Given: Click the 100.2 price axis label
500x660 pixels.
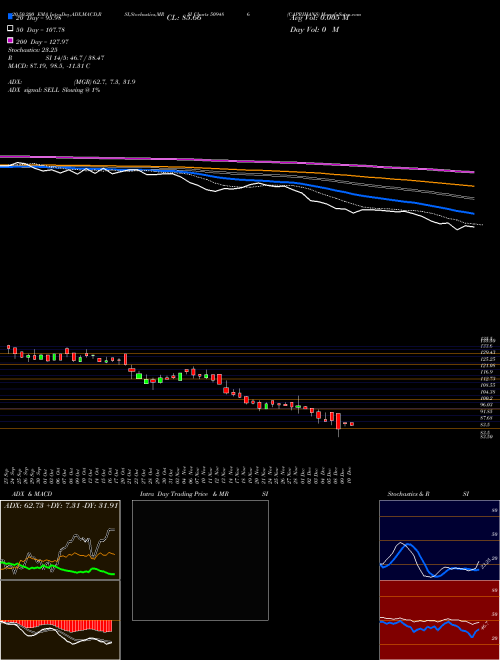Looking at the screenshot, I should click(x=487, y=398).
